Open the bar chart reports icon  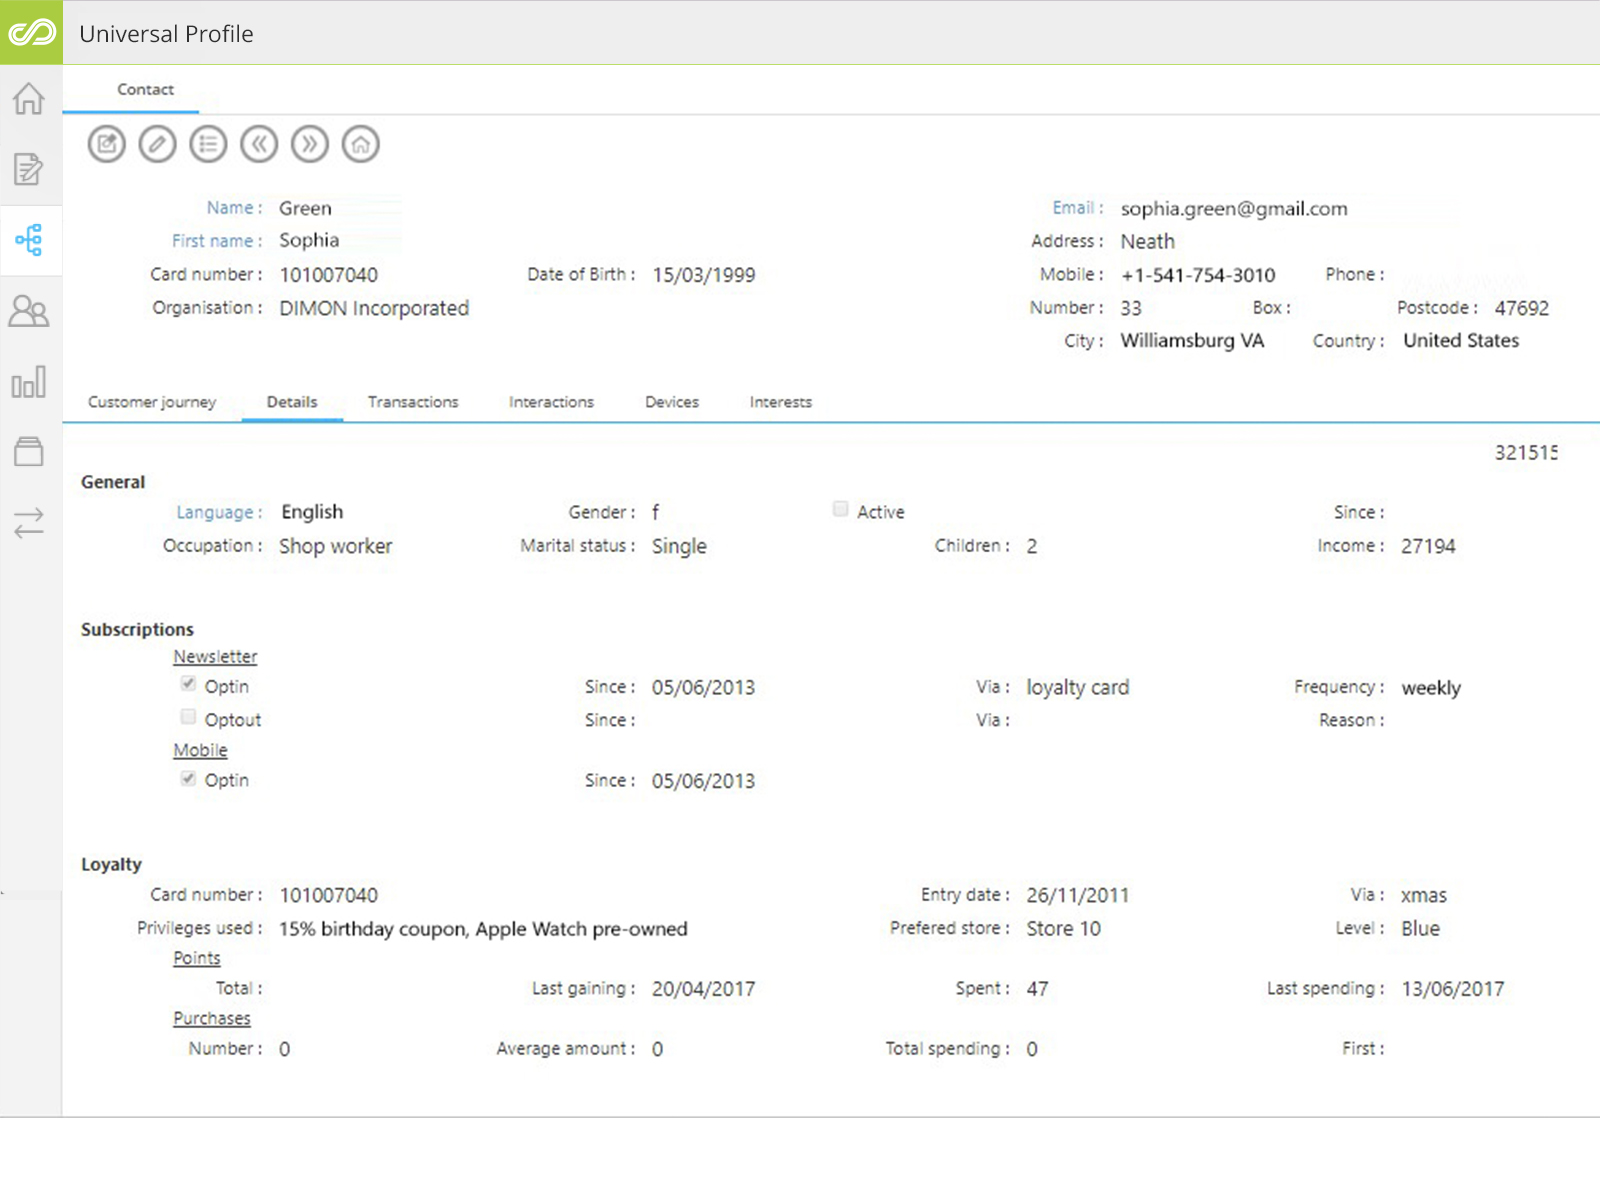tap(29, 382)
